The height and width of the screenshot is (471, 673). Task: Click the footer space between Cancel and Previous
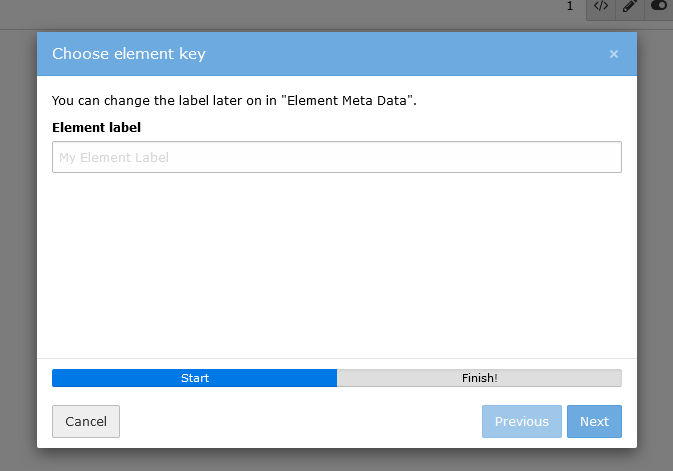coord(300,421)
